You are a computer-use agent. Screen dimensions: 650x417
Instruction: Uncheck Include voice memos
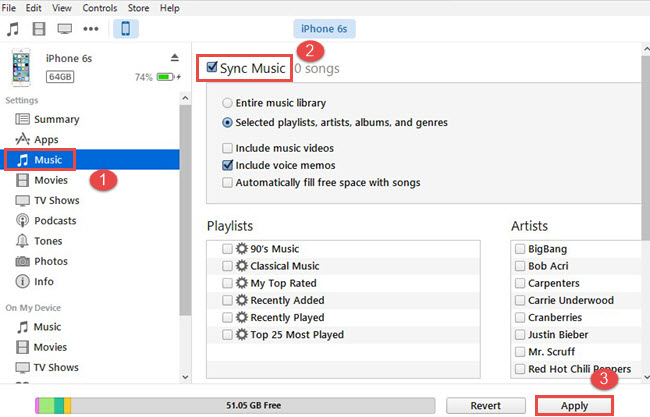click(227, 165)
